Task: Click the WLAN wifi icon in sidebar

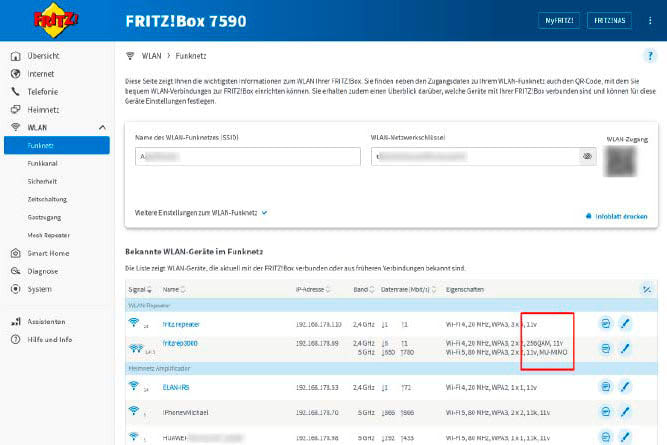Action: click(x=15, y=127)
